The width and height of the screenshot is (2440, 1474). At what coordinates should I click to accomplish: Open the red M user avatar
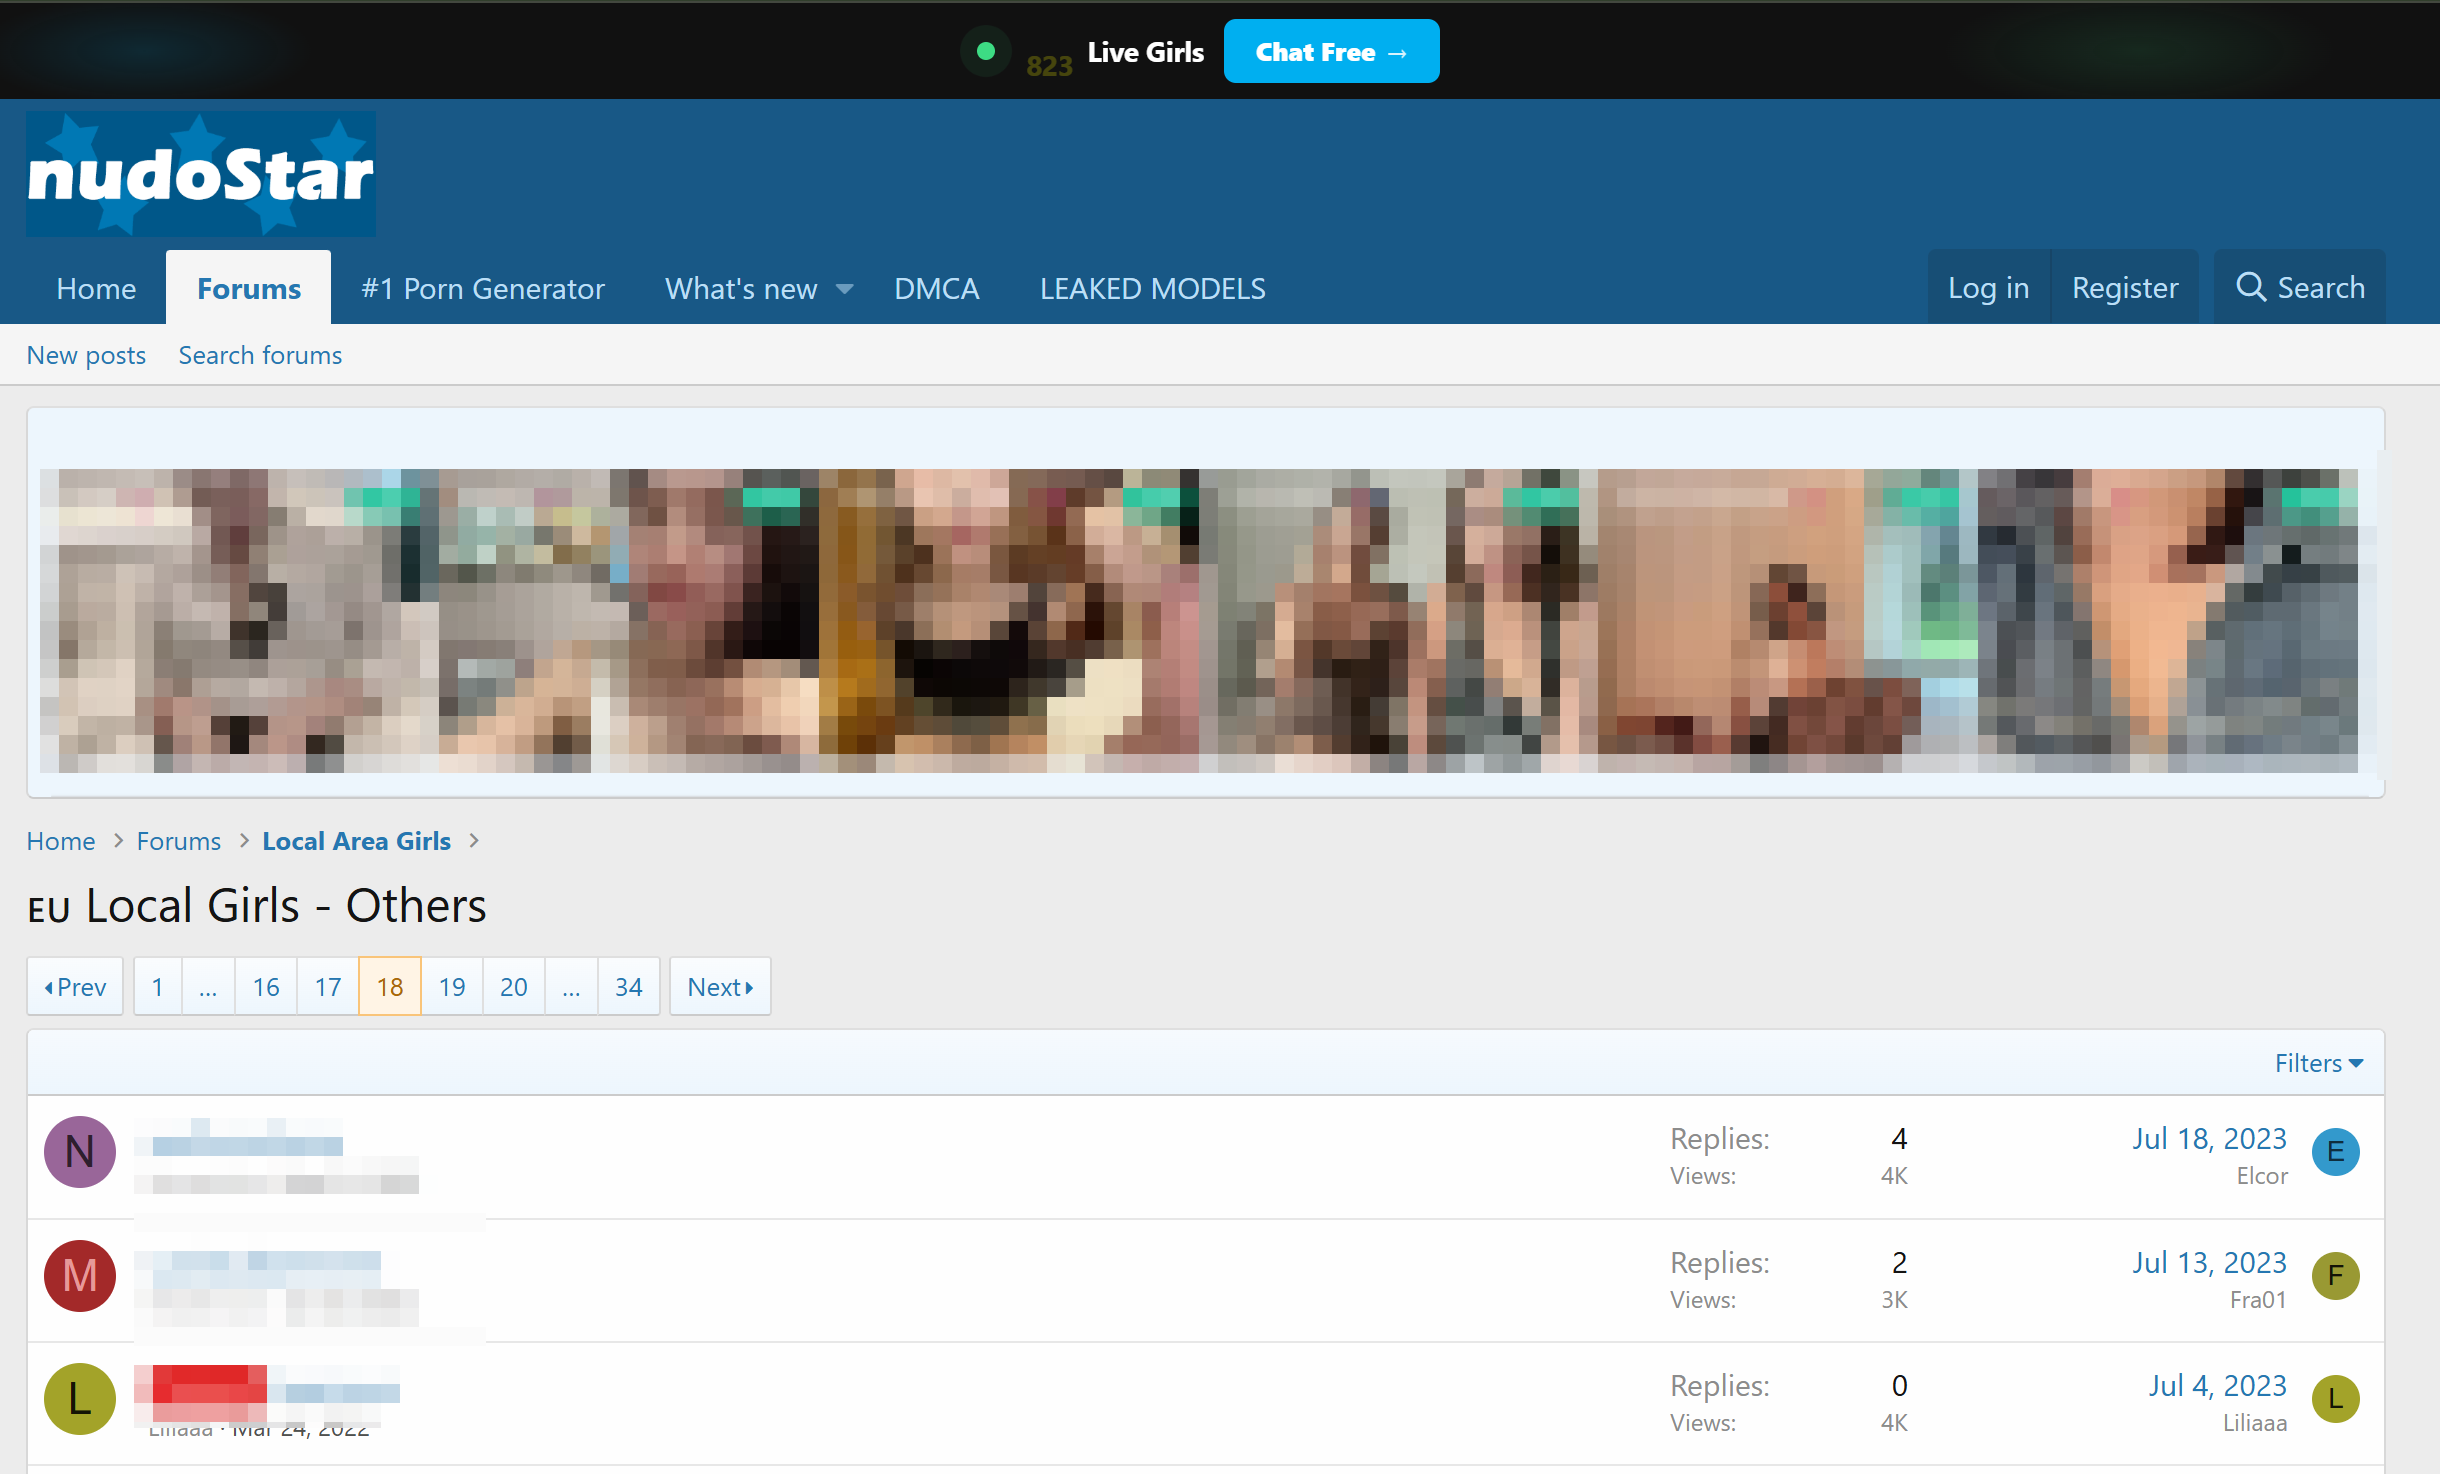pyautogui.click(x=80, y=1275)
